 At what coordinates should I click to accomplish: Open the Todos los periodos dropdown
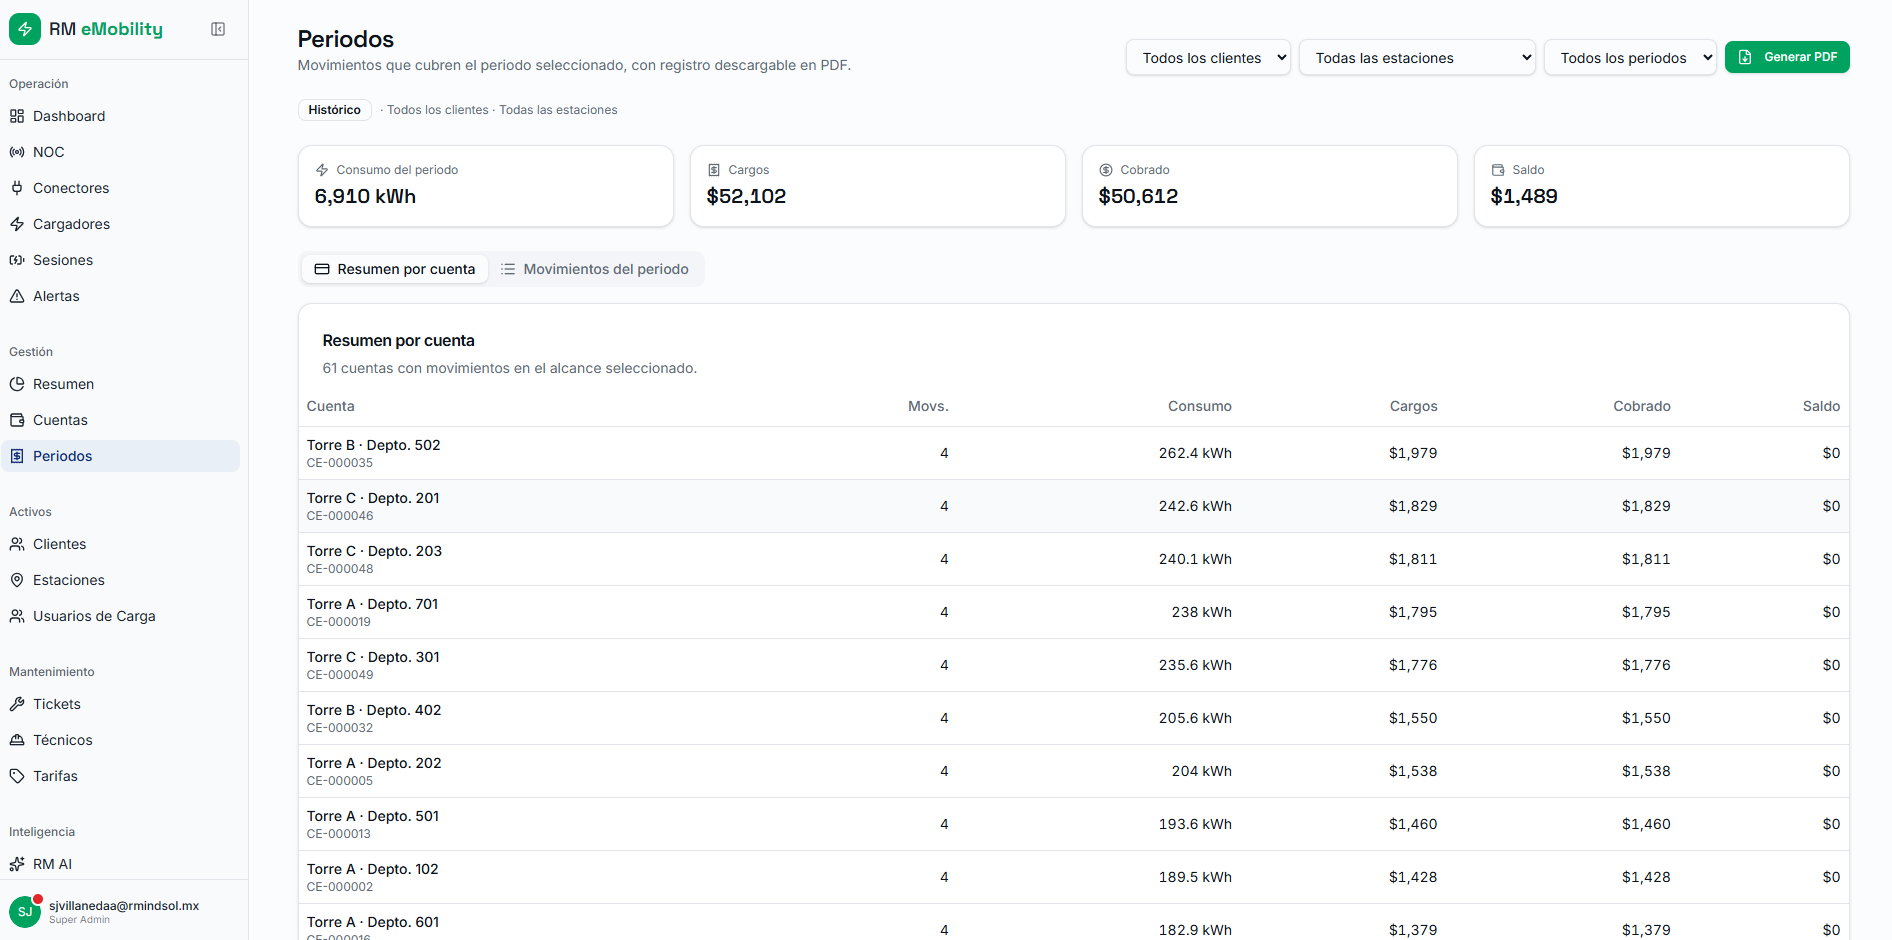1630,58
